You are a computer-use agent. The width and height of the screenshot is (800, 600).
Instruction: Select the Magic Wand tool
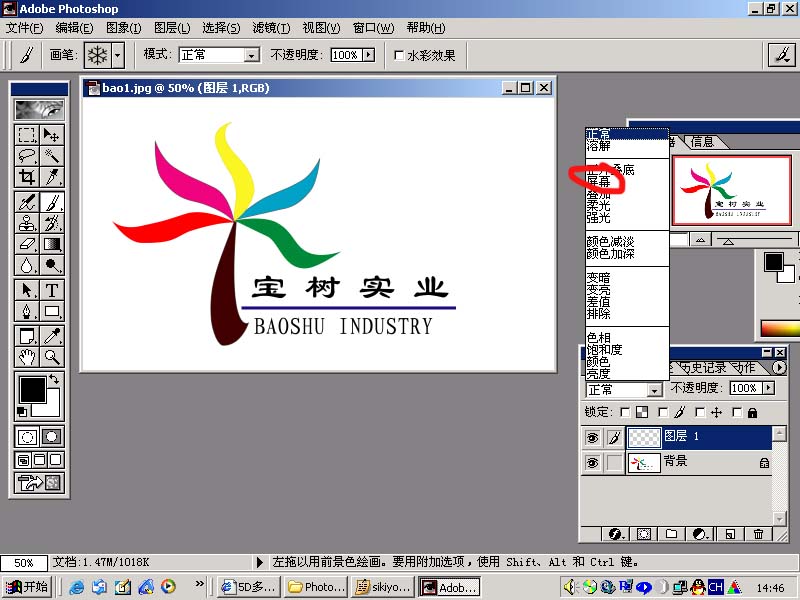(52, 156)
